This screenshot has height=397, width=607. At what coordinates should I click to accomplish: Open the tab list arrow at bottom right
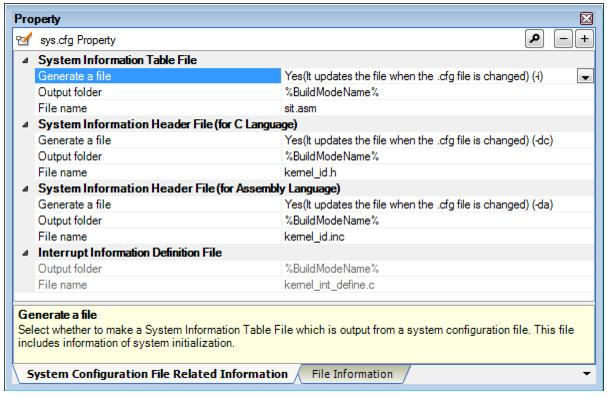point(586,374)
